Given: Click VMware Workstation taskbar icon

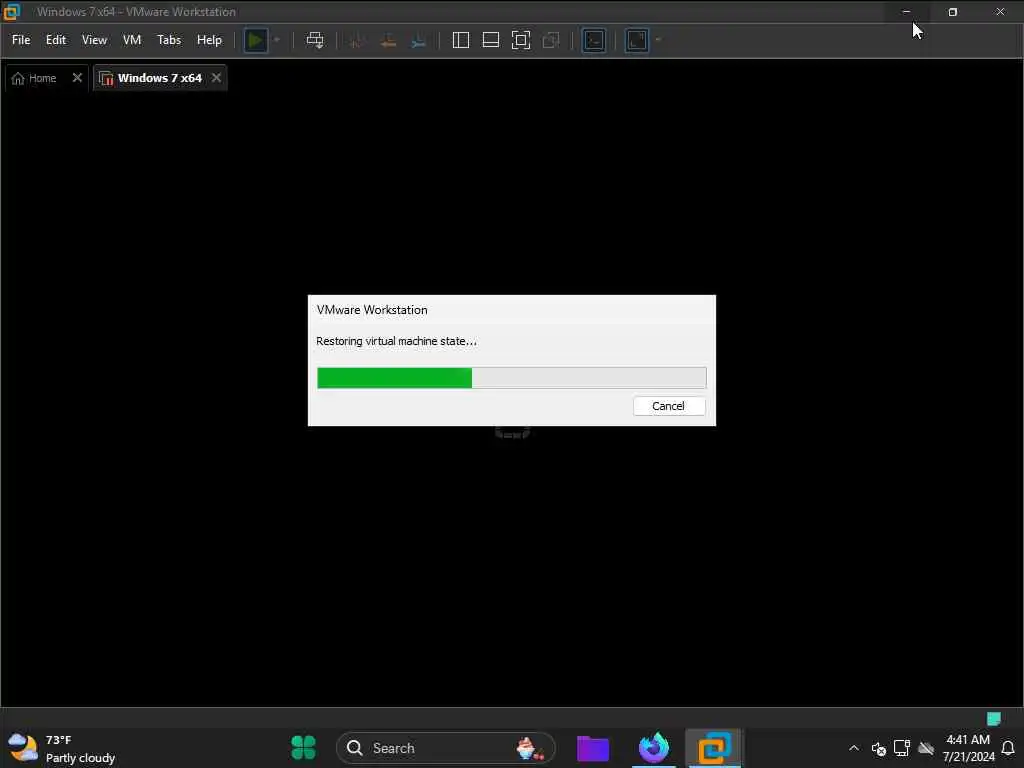Looking at the screenshot, I should point(714,748).
